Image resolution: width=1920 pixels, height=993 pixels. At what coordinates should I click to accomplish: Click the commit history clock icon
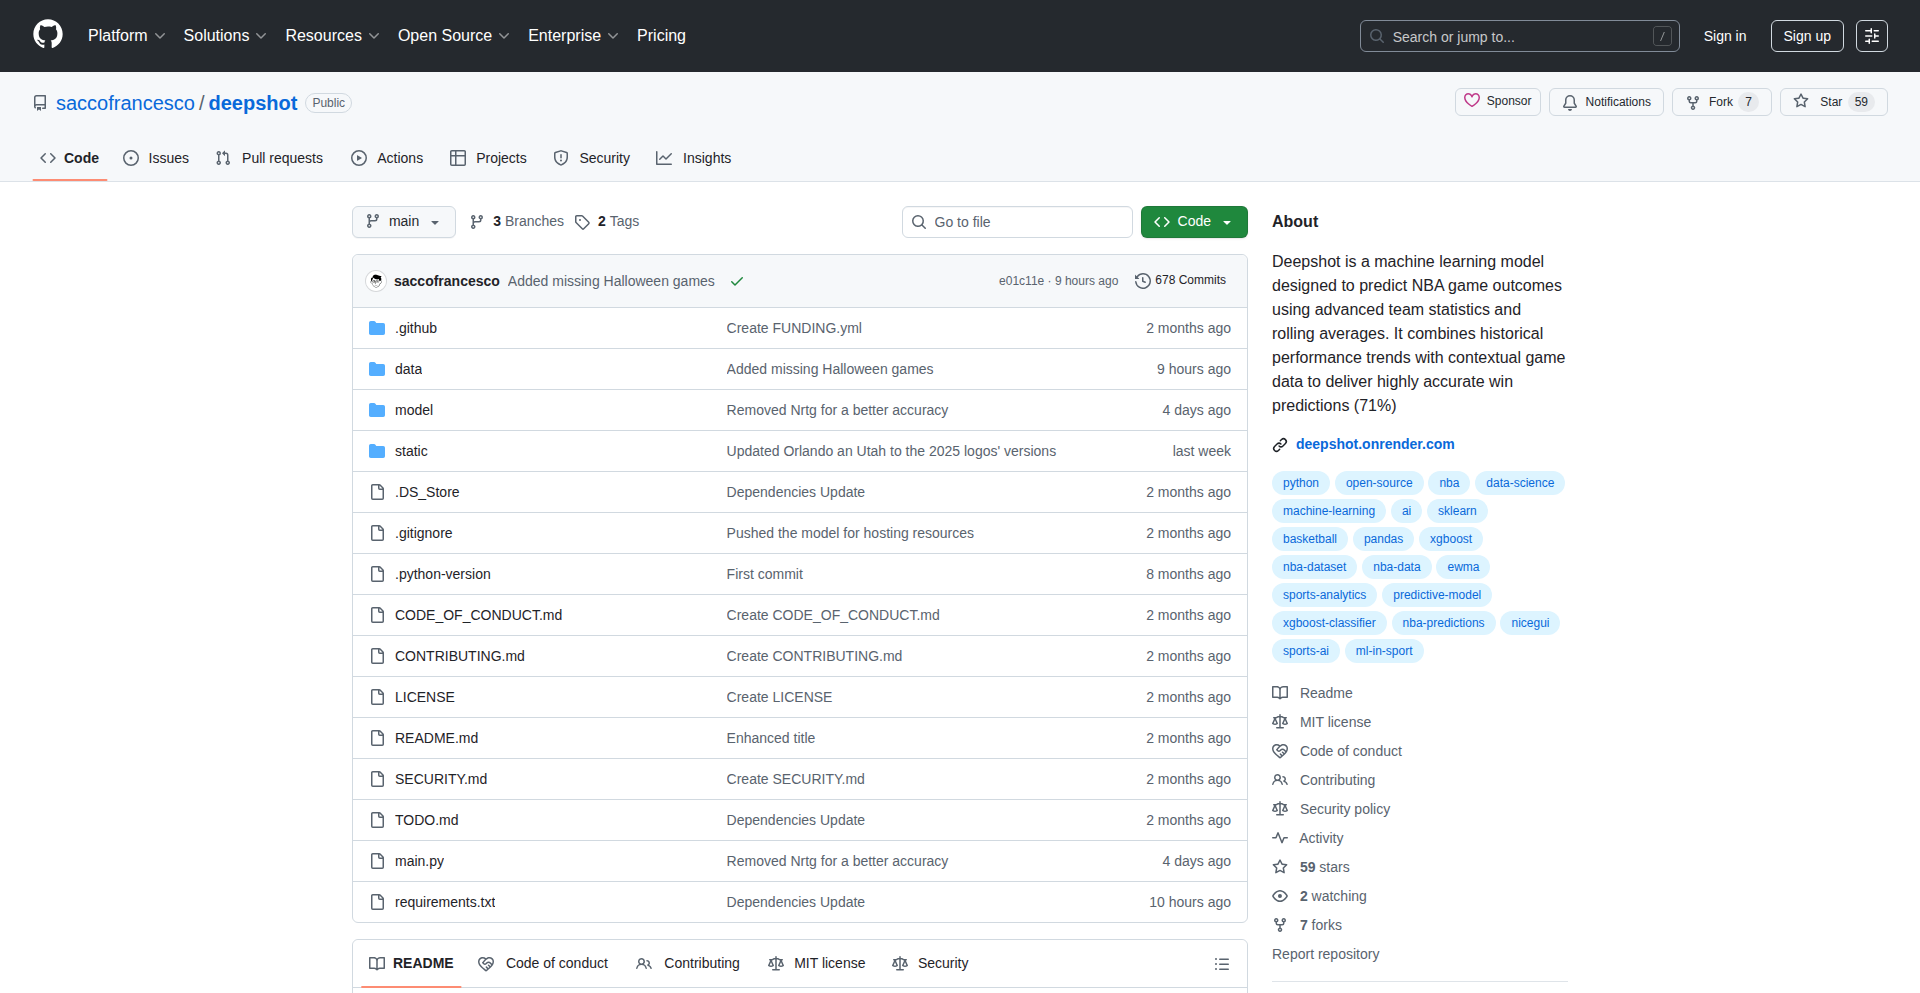[1142, 281]
